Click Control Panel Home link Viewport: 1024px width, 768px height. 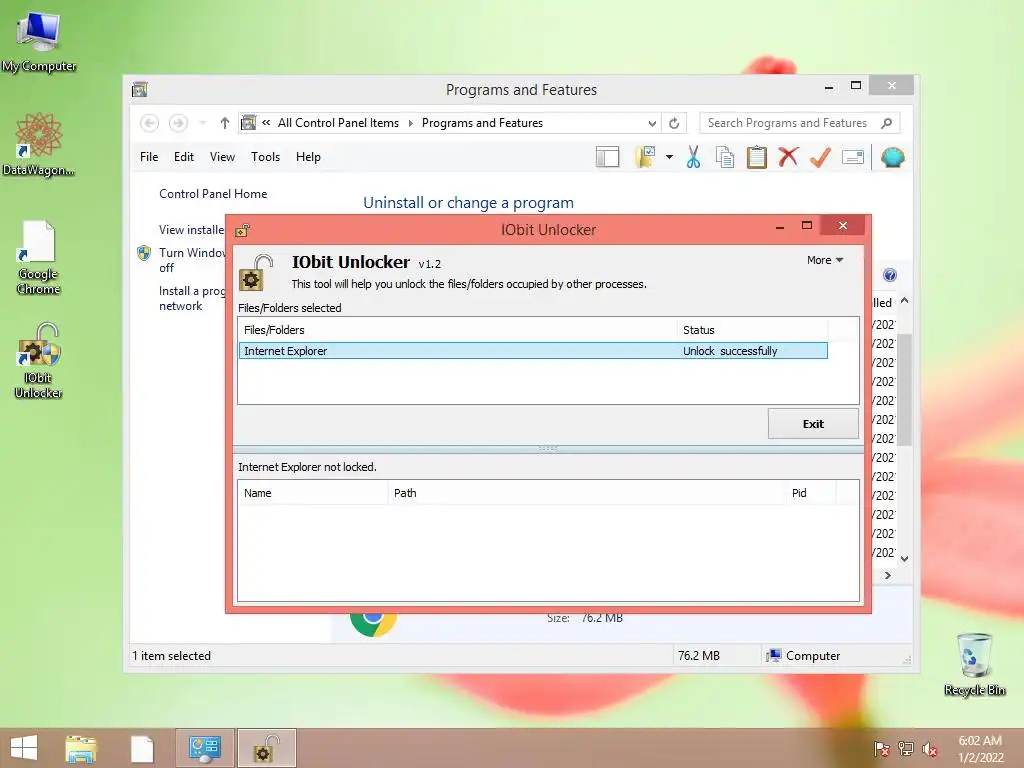click(213, 194)
